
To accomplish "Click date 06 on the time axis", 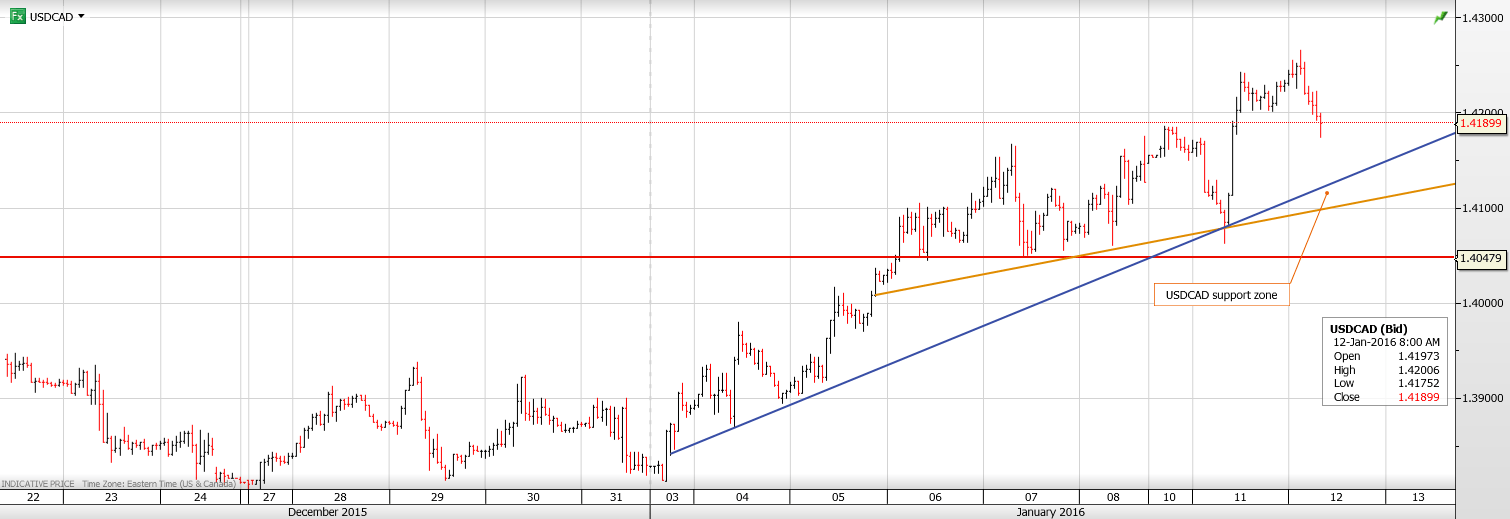I will coord(935,497).
